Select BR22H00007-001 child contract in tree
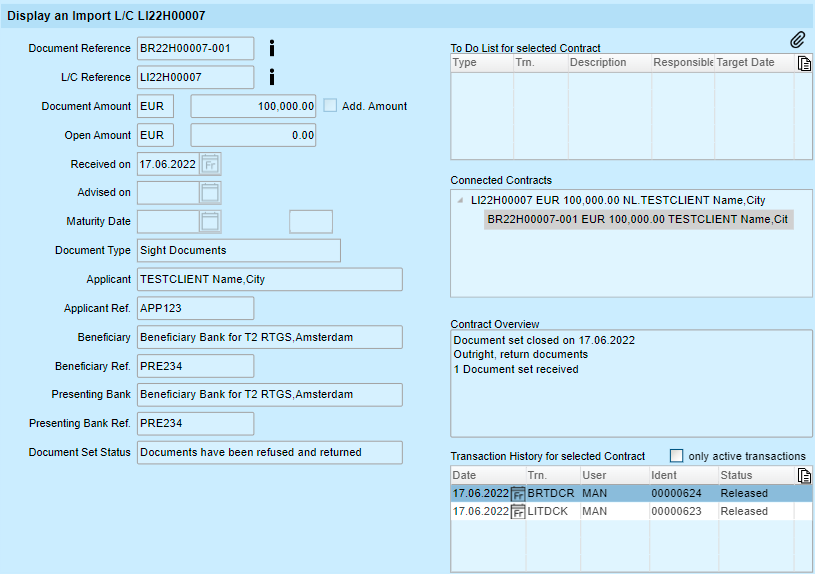 tap(638, 219)
